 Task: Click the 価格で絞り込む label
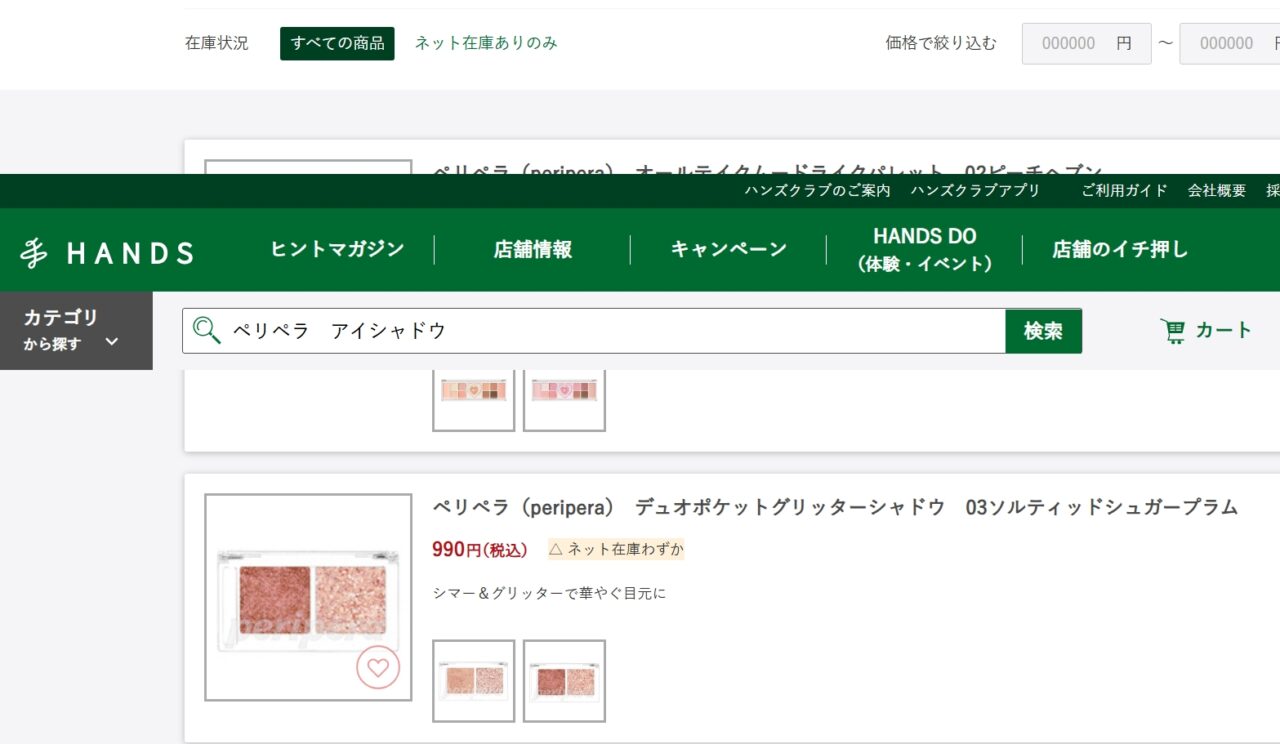[x=941, y=43]
